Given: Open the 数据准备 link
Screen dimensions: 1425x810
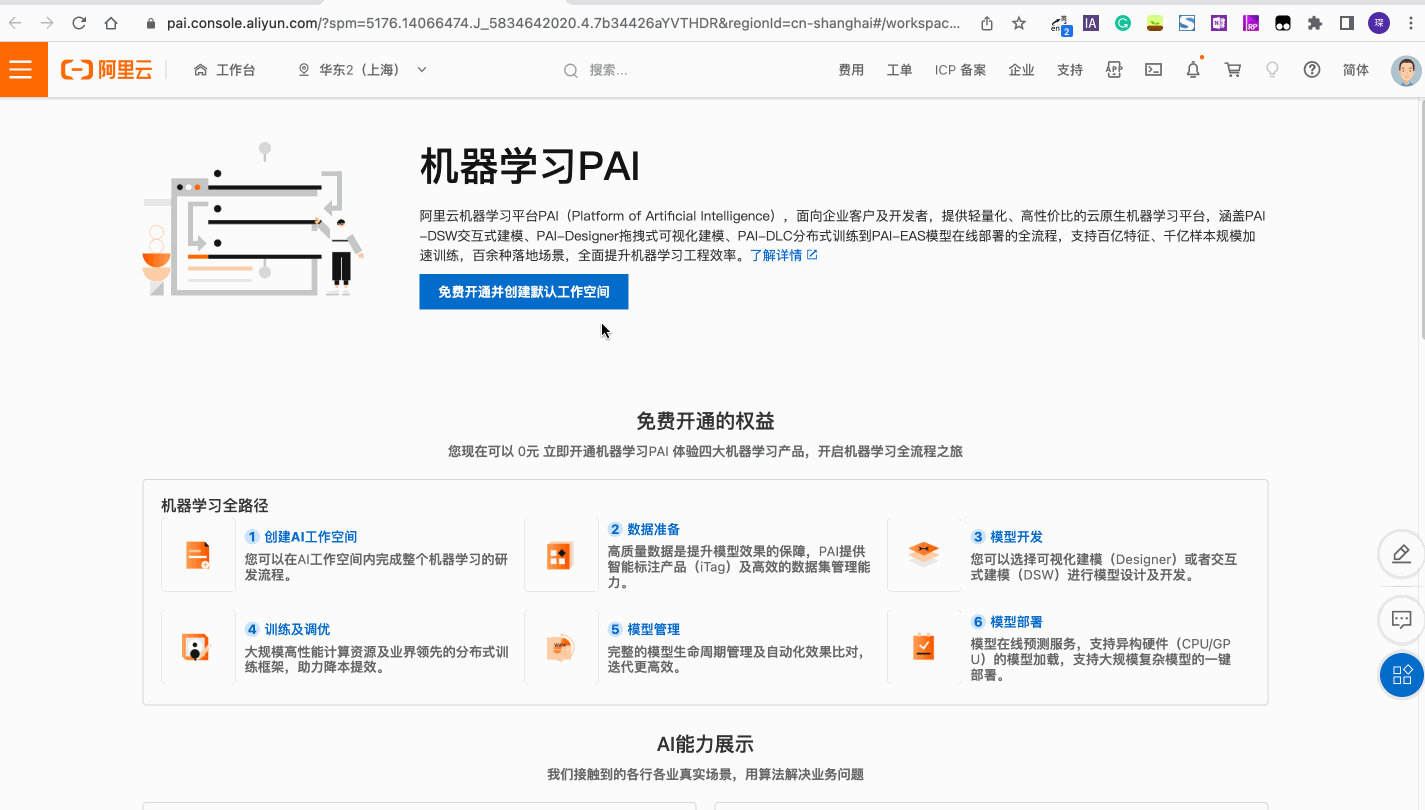Looking at the screenshot, I should 654,529.
